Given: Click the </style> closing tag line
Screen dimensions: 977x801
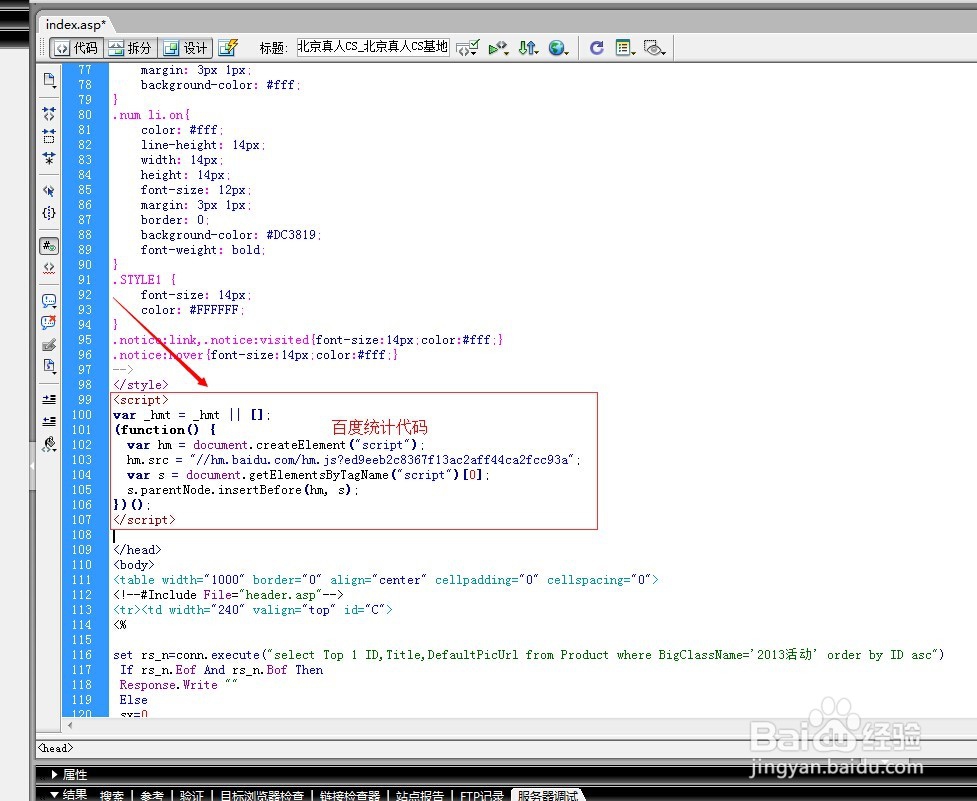Looking at the screenshot, I should pyautogui.click(x=140, y=385).
